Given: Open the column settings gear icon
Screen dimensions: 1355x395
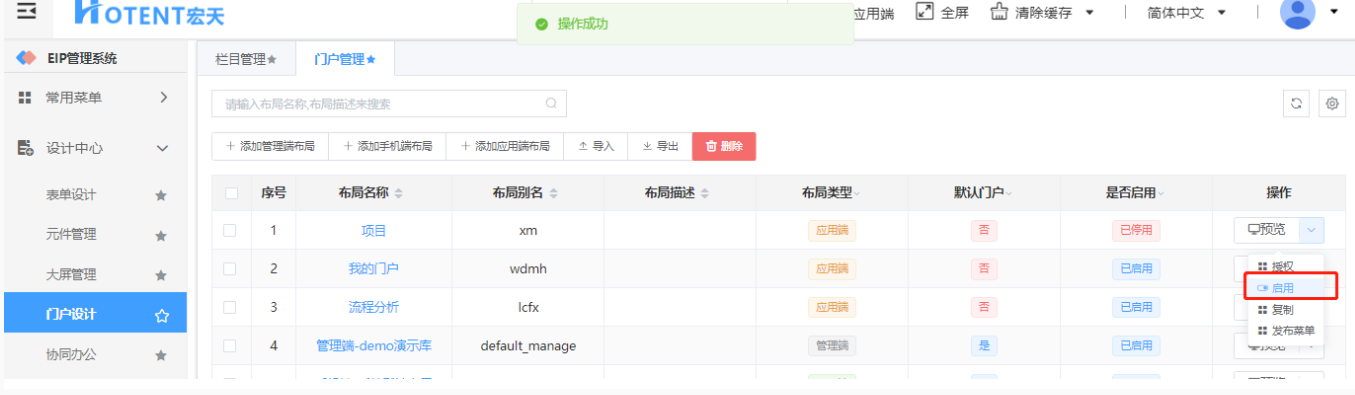Looking at the screenshot, I should [1331, 103].
